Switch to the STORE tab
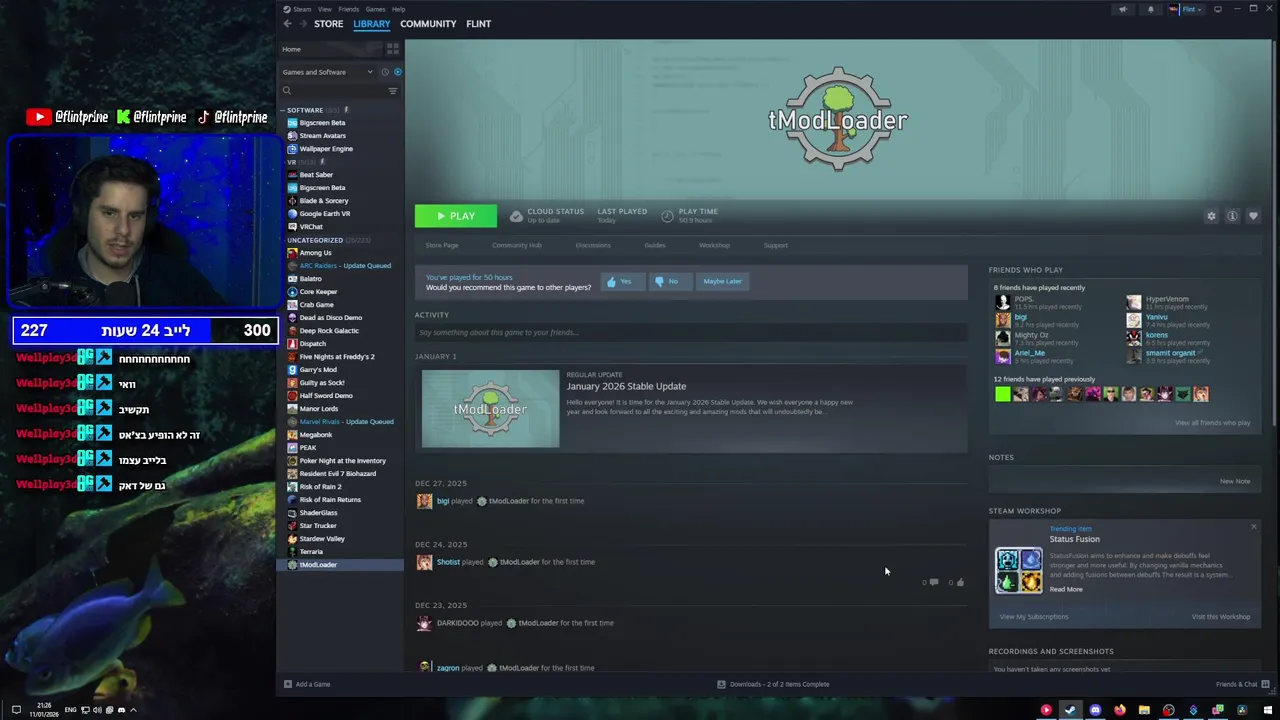This screenshot has width=1280, height=720. [328, 24]
